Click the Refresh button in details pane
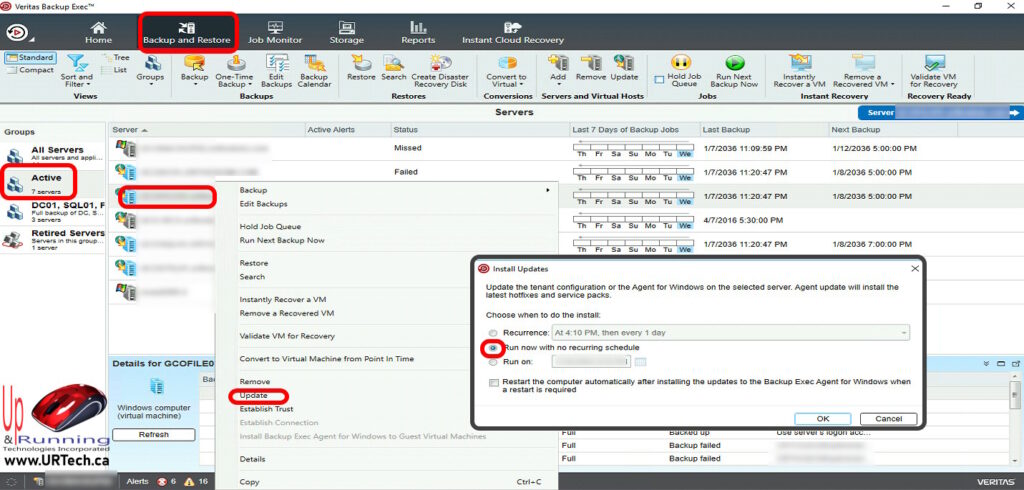1024x490 pixels. pyautogui.click(x=153, y=435)
